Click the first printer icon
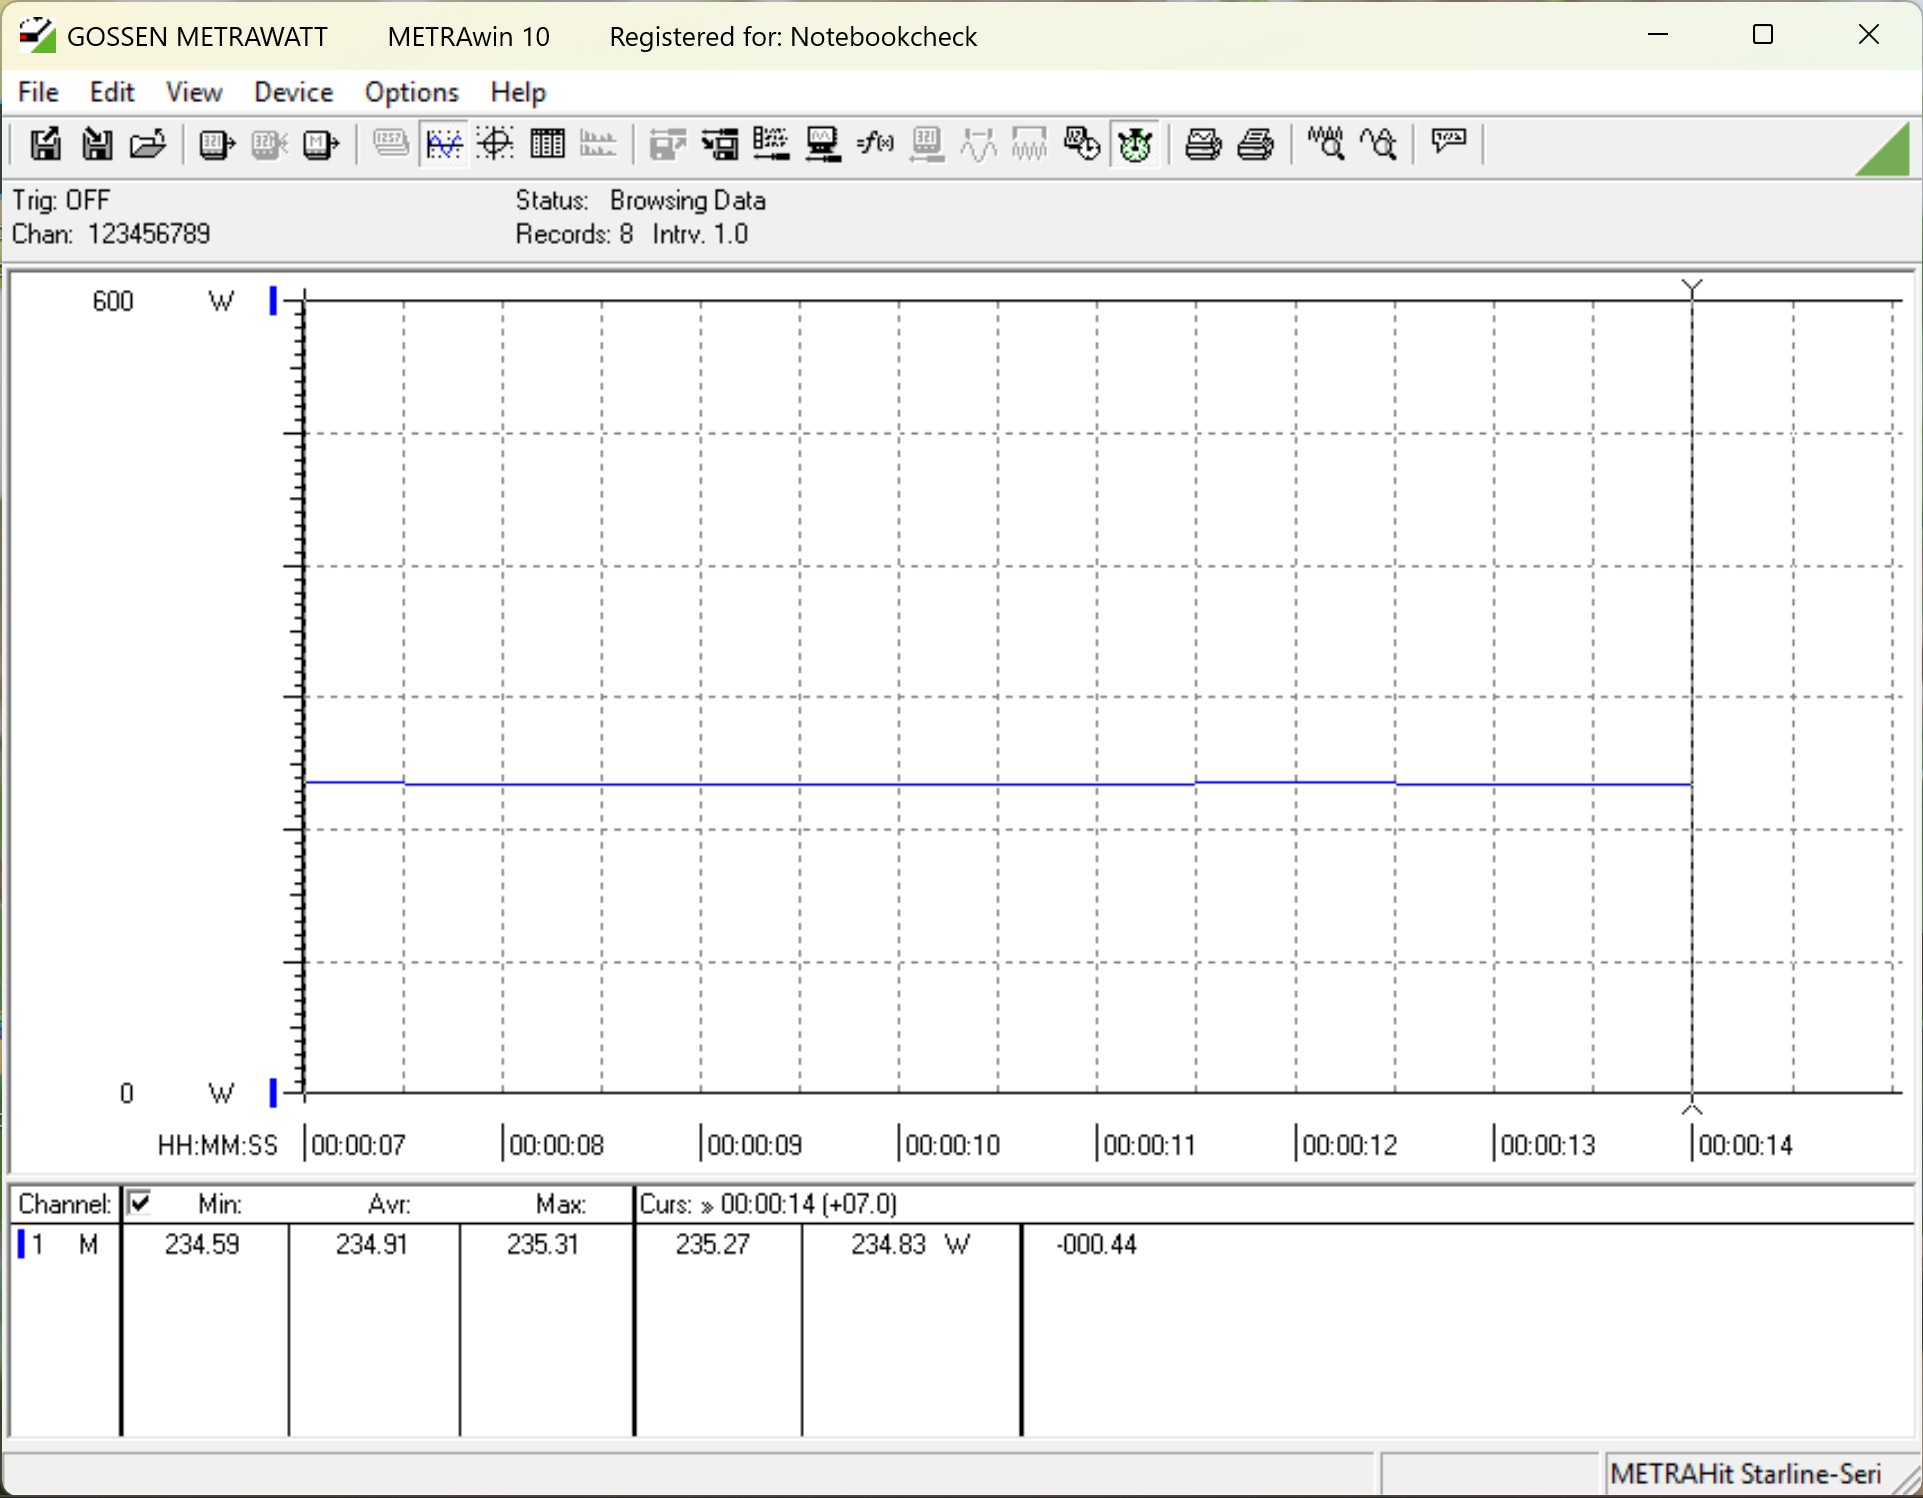 pyautogui.click(x=1202, y=145)
